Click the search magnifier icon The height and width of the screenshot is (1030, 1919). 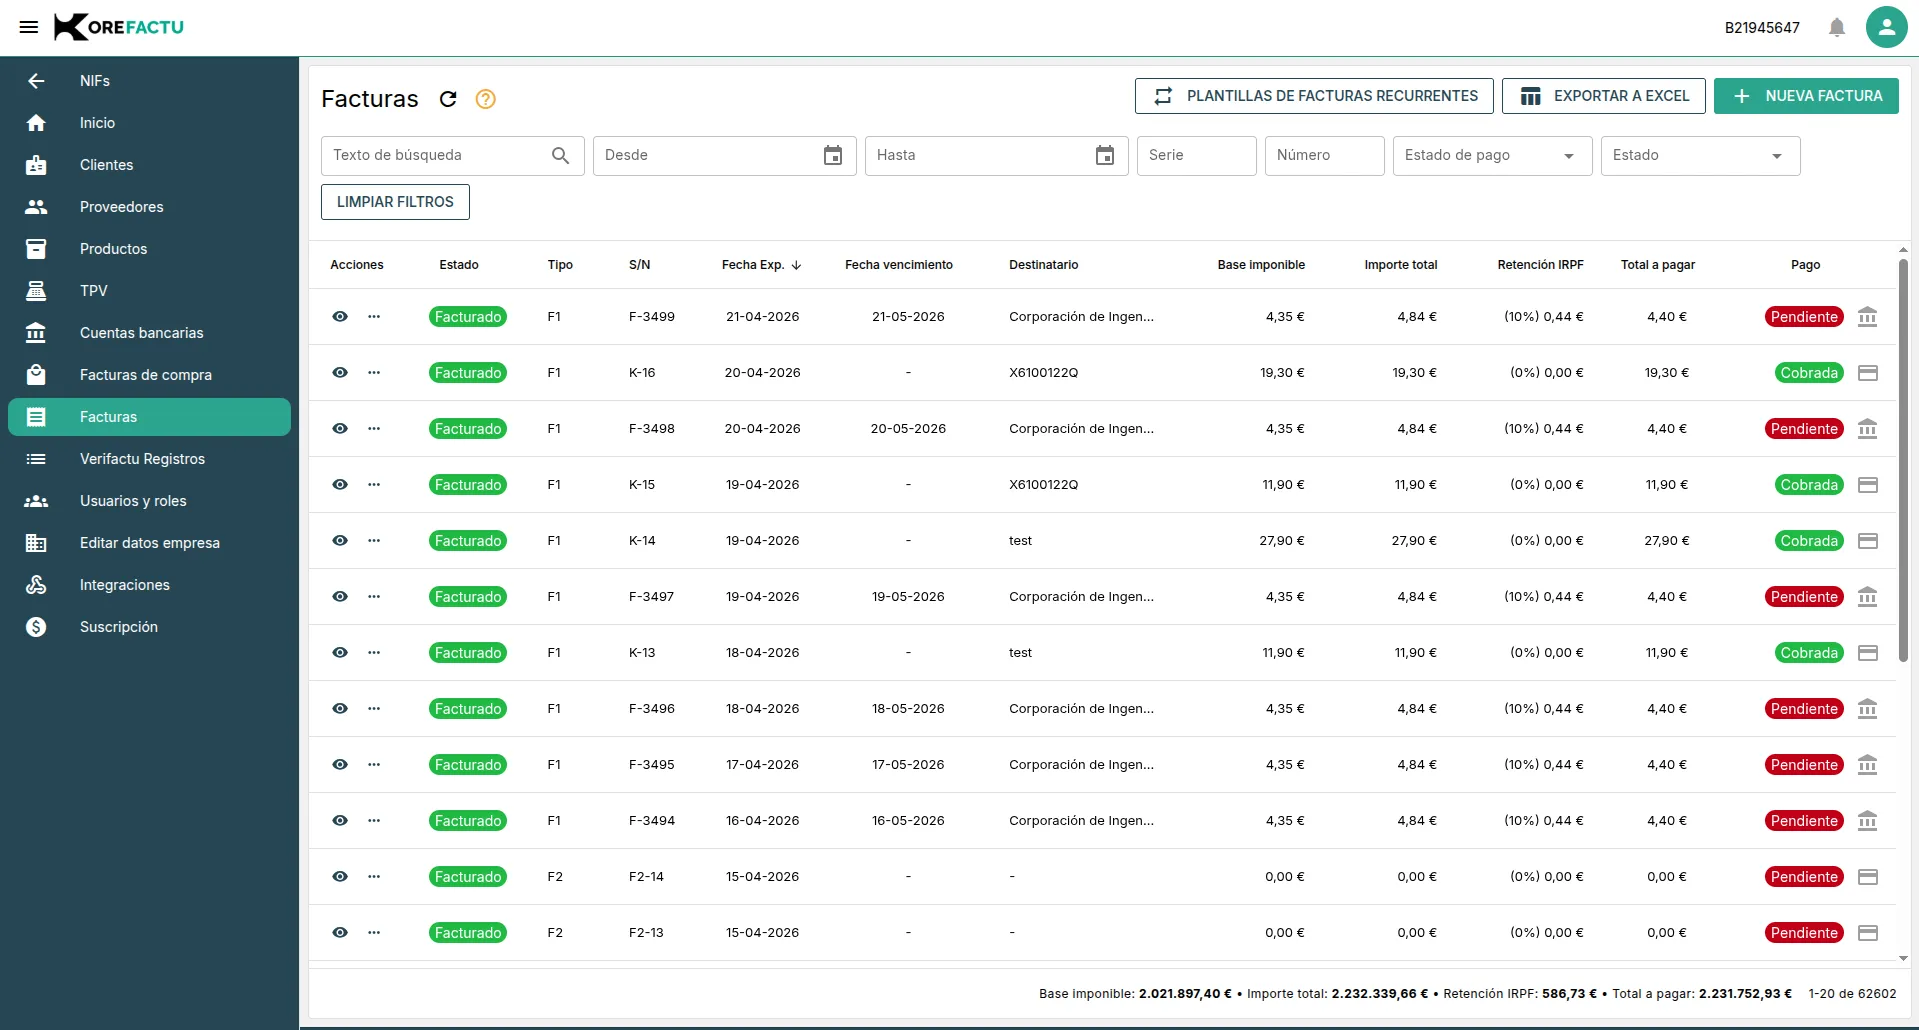pos(561,155)
